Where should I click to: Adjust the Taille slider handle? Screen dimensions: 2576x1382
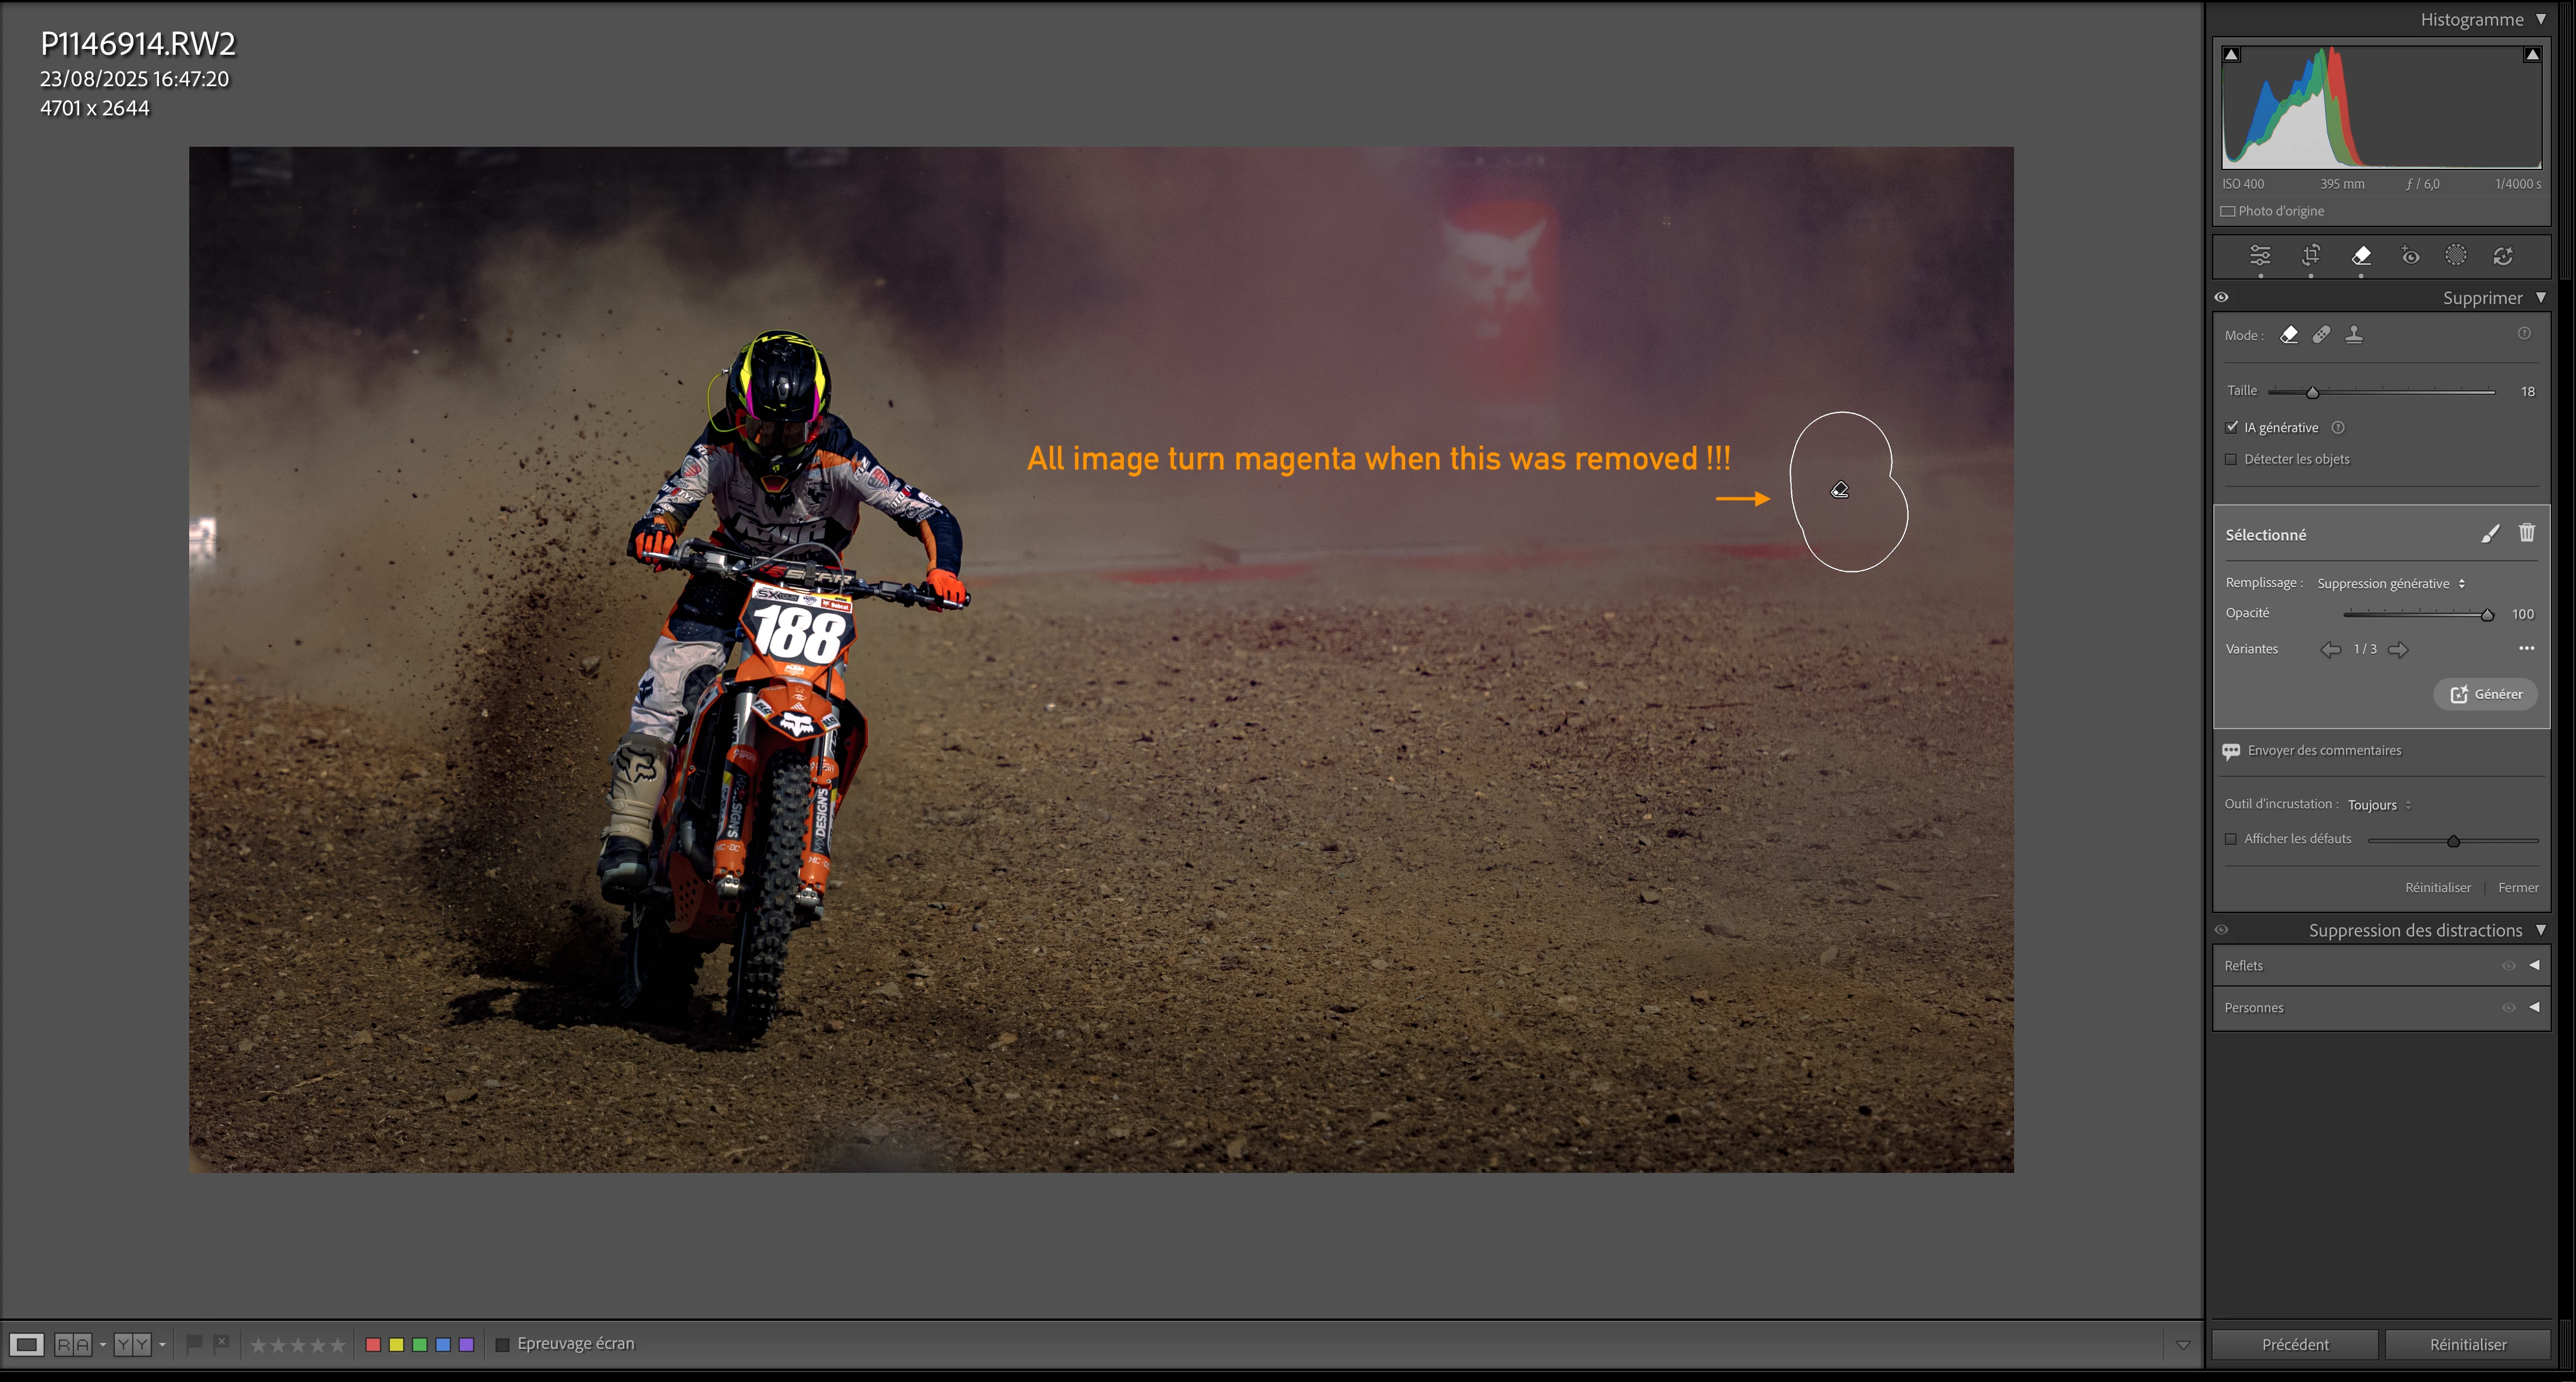click(2312, 392)
